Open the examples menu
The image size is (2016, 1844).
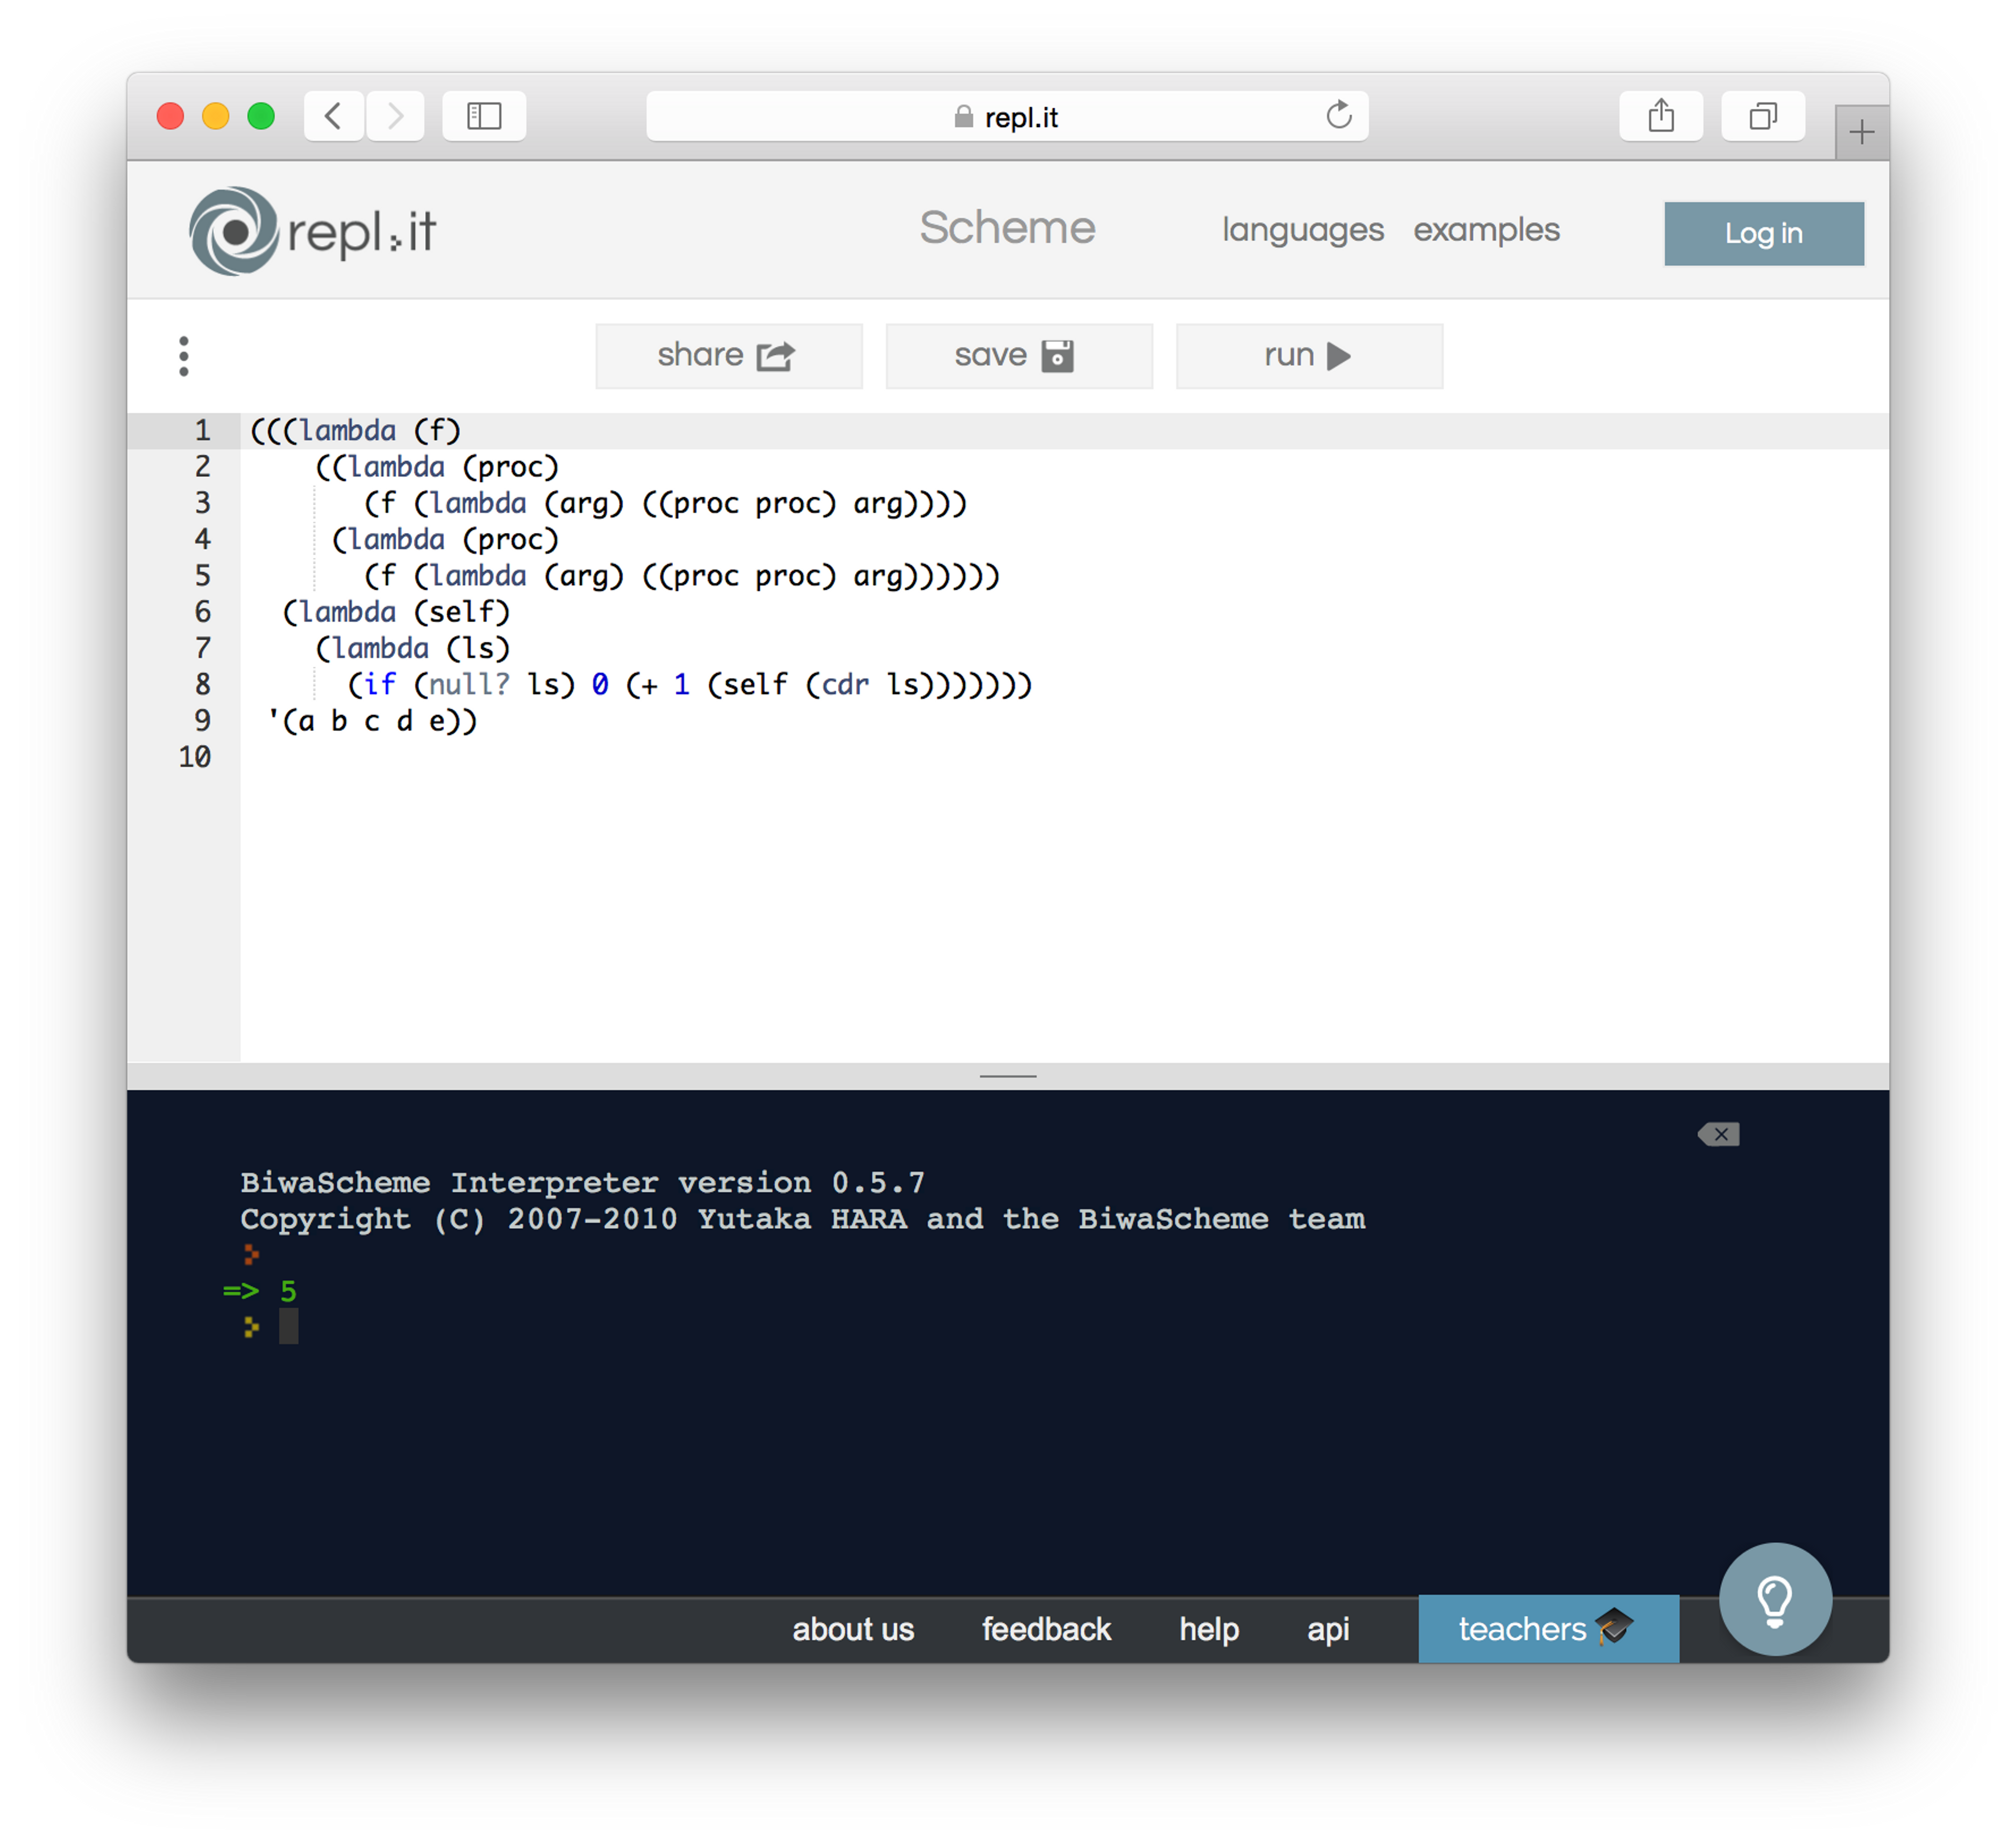[1486, 230]
